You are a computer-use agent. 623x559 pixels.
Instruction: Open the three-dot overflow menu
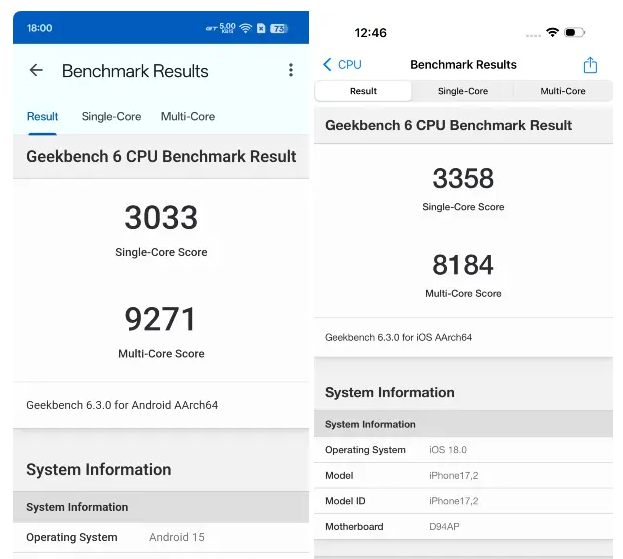(x=291, y=70)
